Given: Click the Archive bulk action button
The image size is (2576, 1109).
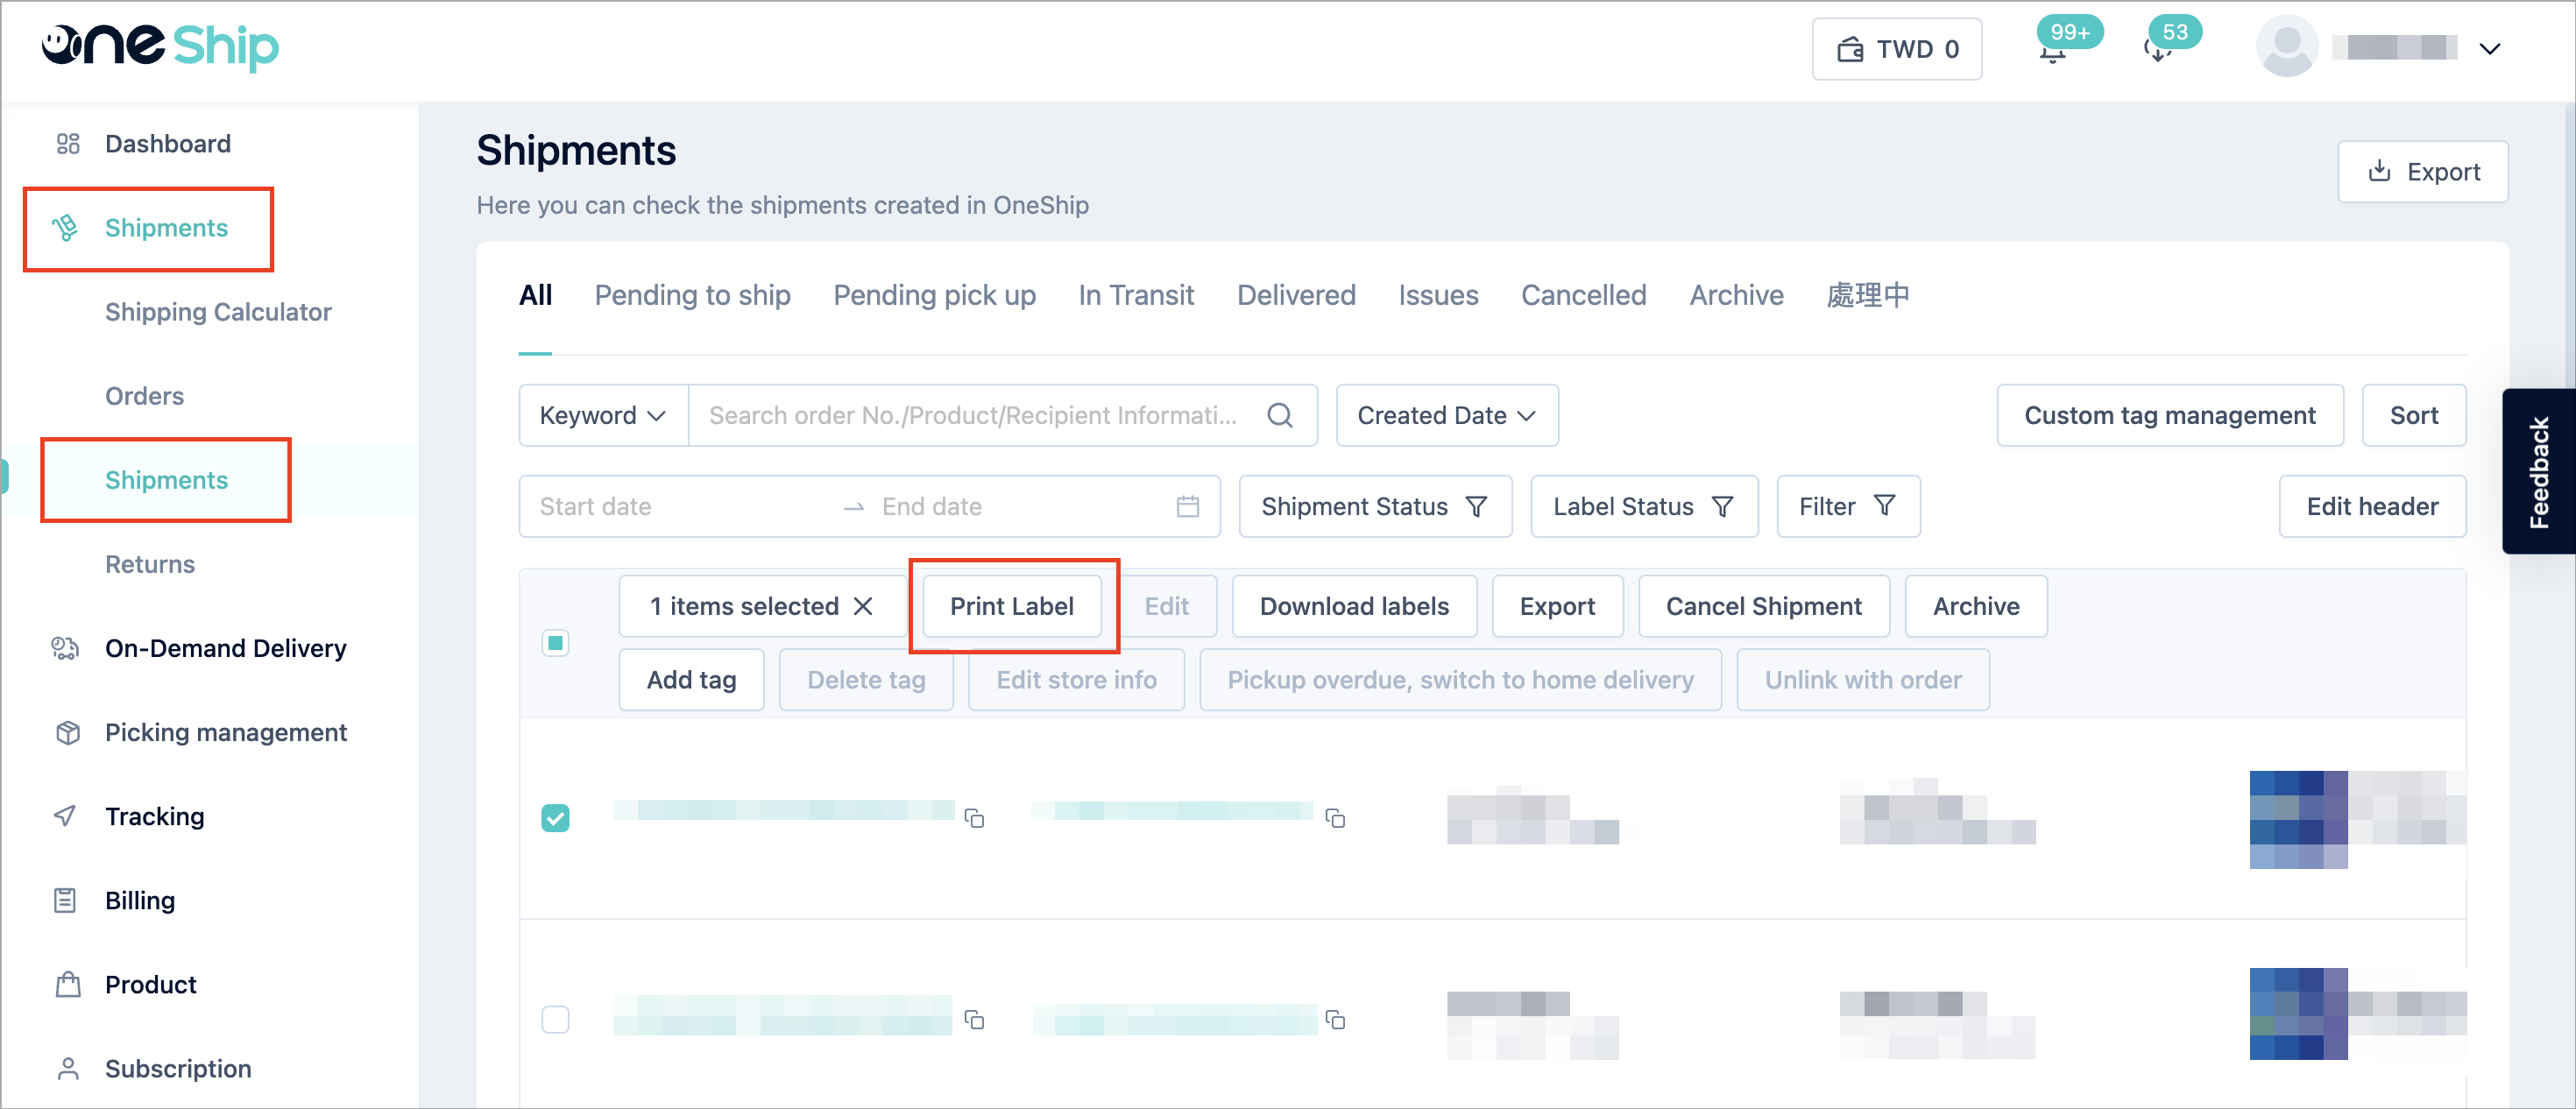Looking at the screenshot, I should pos(1975,606).
